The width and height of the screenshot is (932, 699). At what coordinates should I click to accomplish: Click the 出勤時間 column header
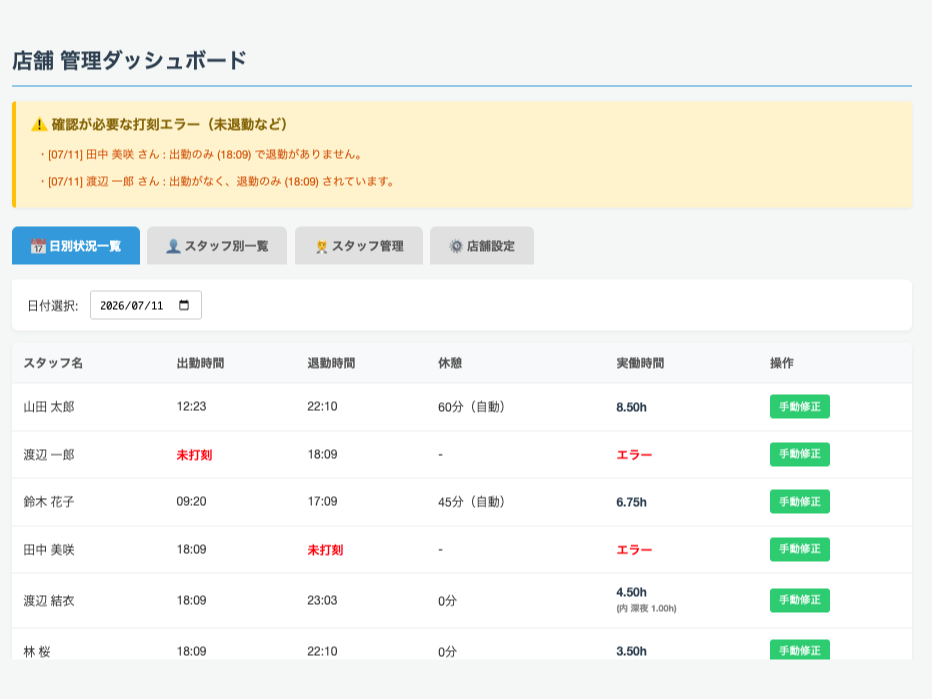click(x=200, y=363)
